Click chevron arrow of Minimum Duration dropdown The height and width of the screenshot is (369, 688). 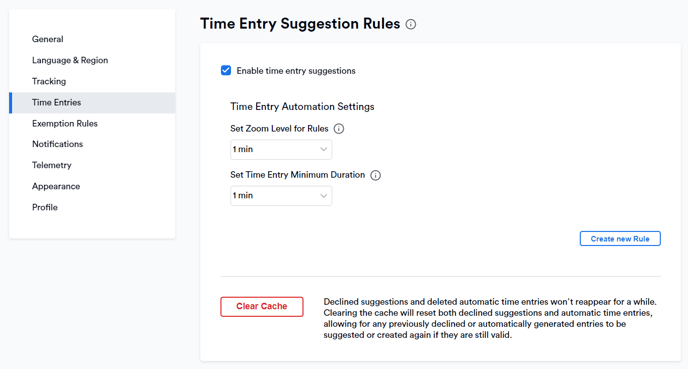click(323, 196)
